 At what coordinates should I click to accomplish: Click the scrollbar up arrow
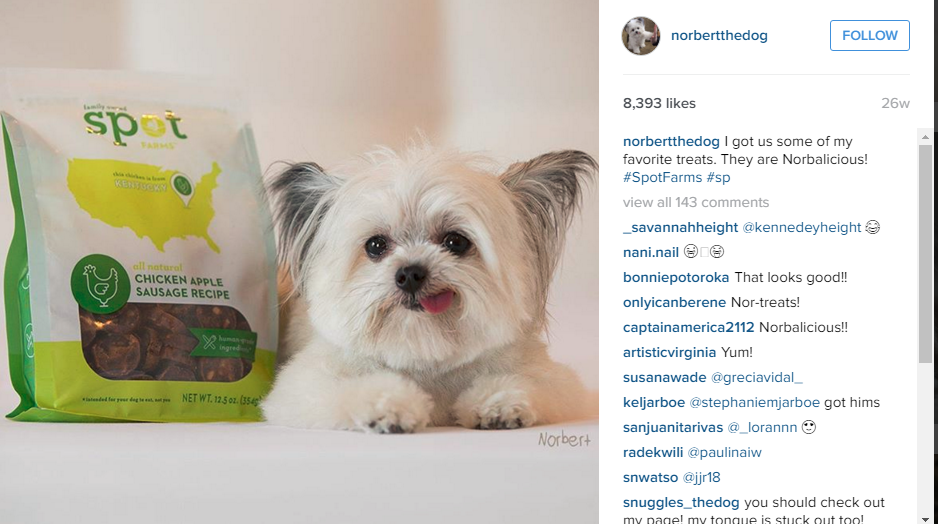pos(925,137)
